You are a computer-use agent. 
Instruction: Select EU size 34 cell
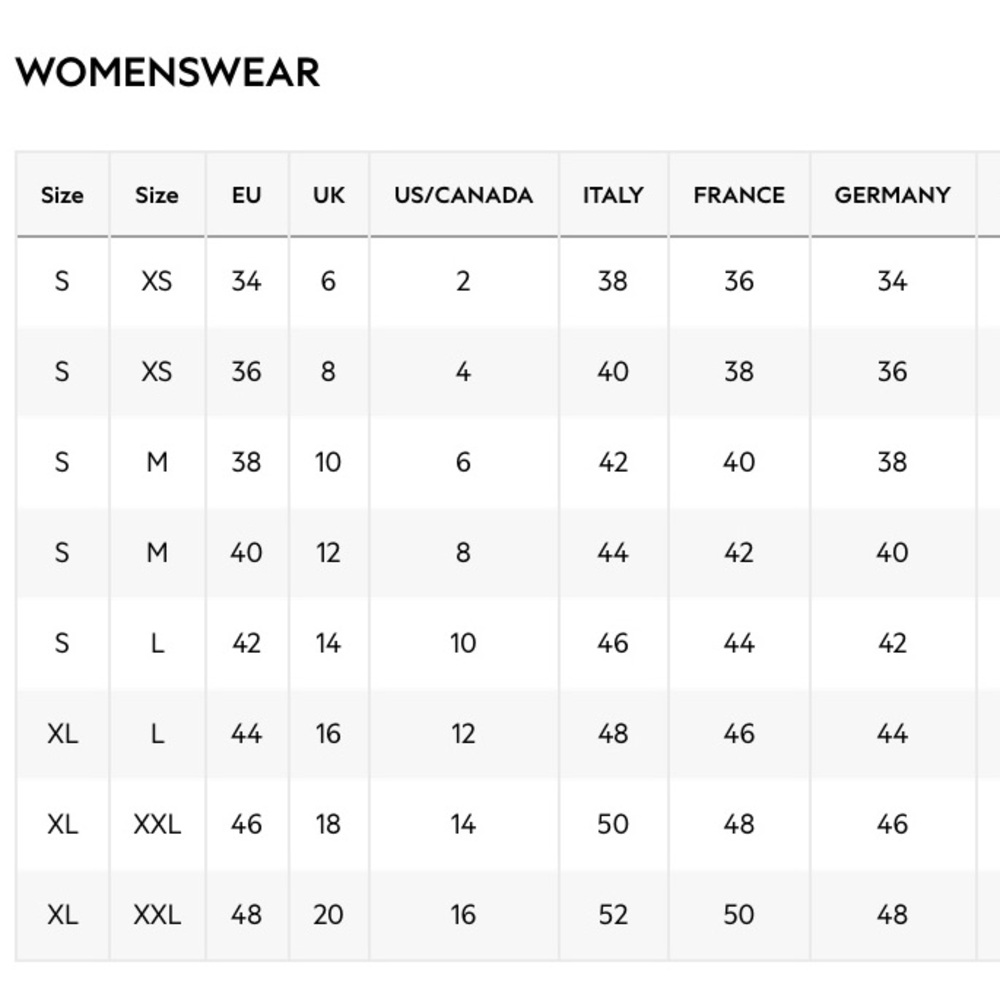247,281
